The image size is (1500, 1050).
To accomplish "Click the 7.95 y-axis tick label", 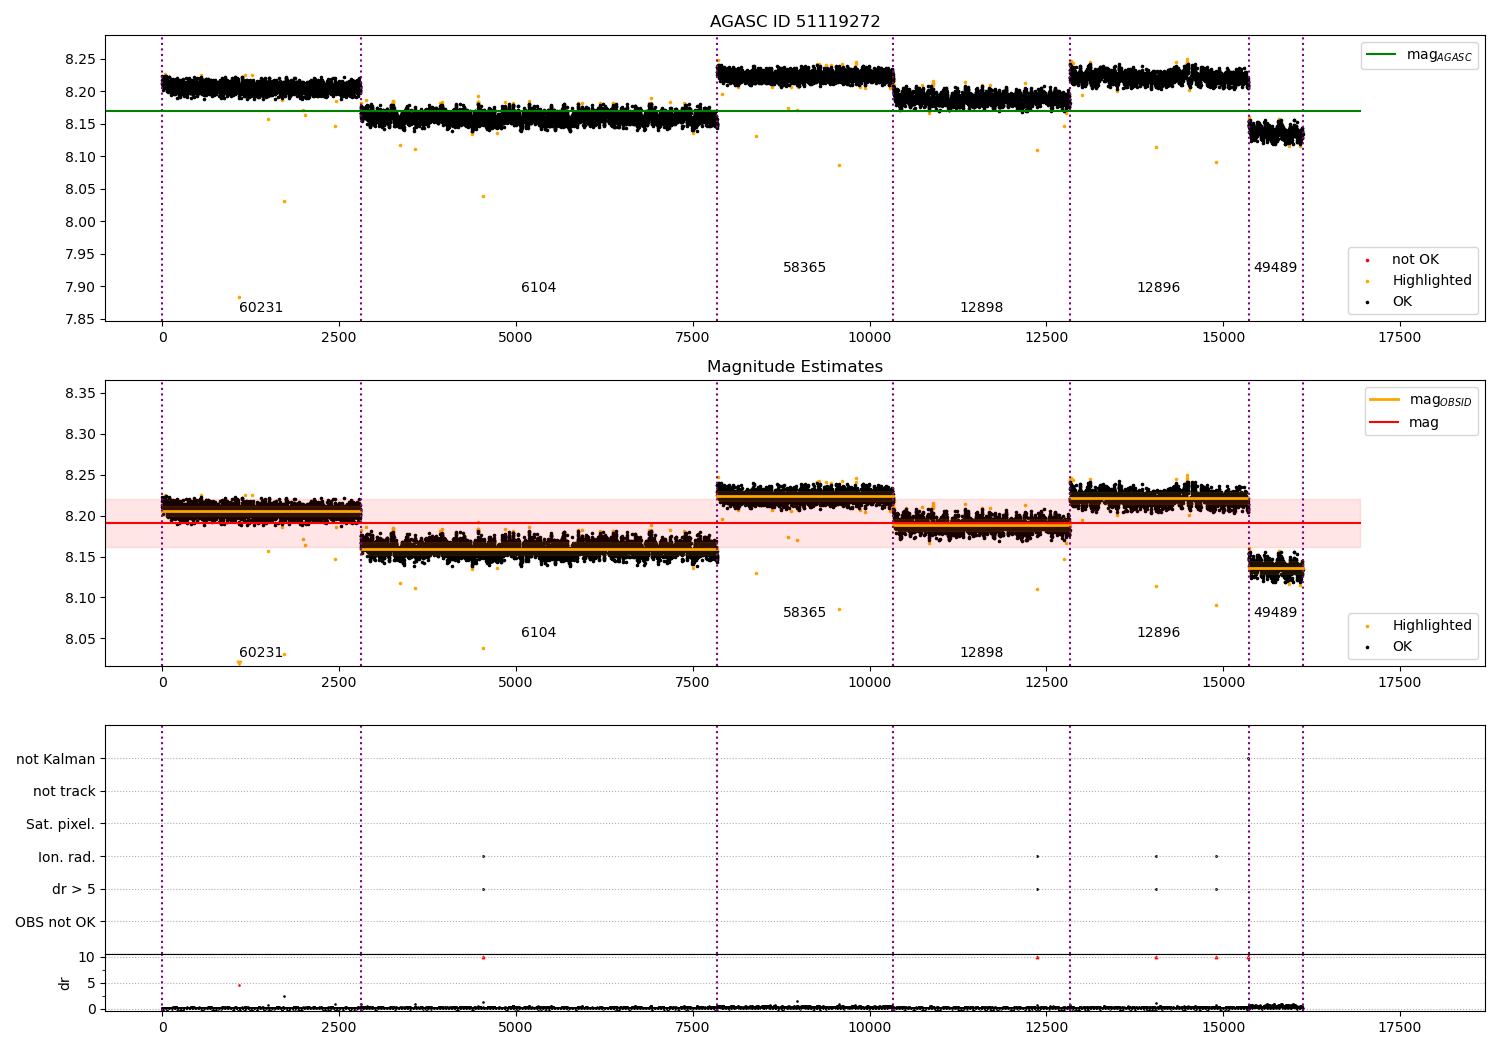I will click(80, 255).
